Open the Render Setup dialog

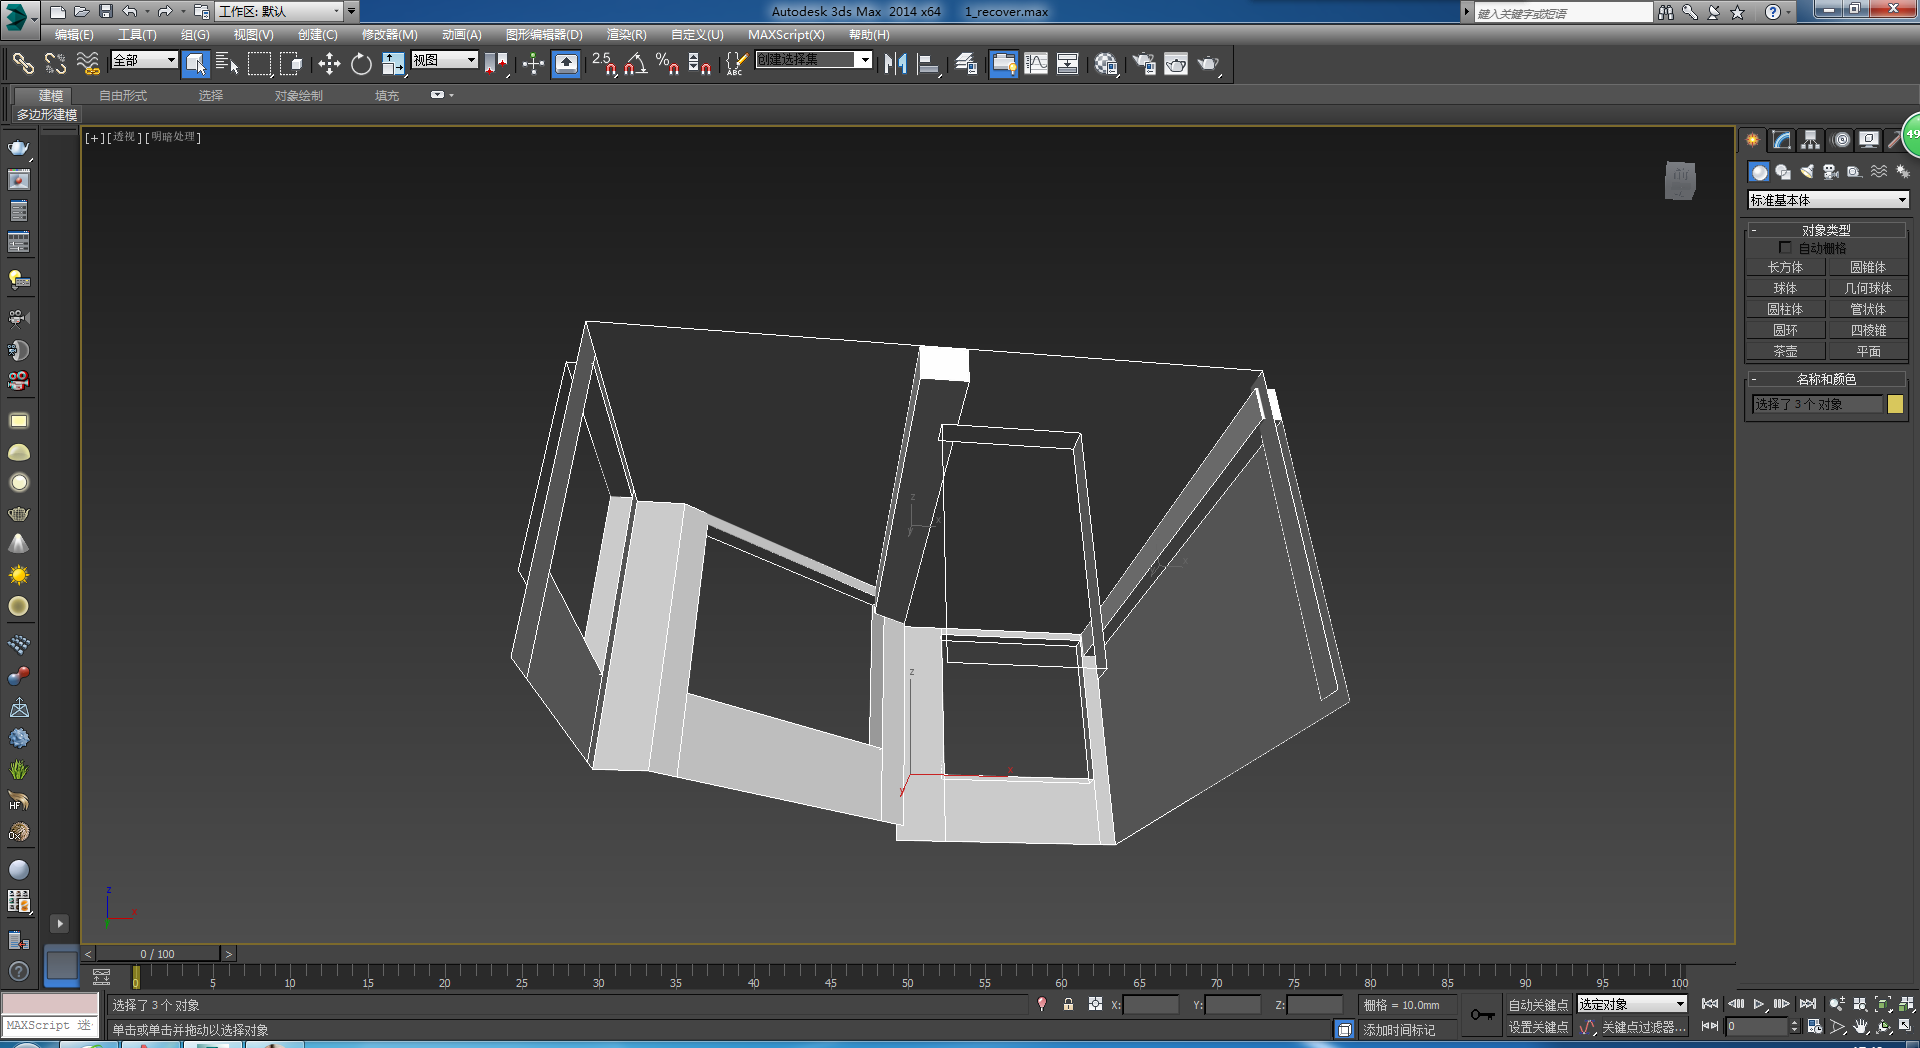(x=1144, y=64)
